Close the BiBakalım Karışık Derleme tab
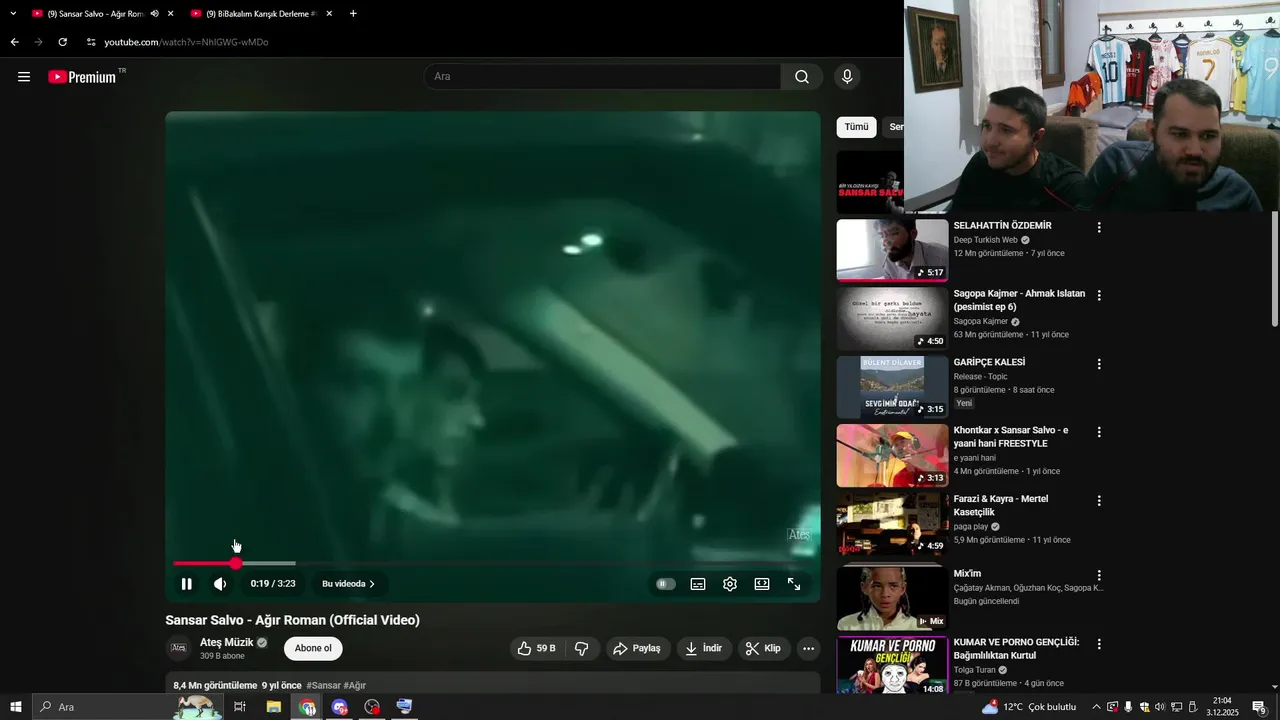 329,14
